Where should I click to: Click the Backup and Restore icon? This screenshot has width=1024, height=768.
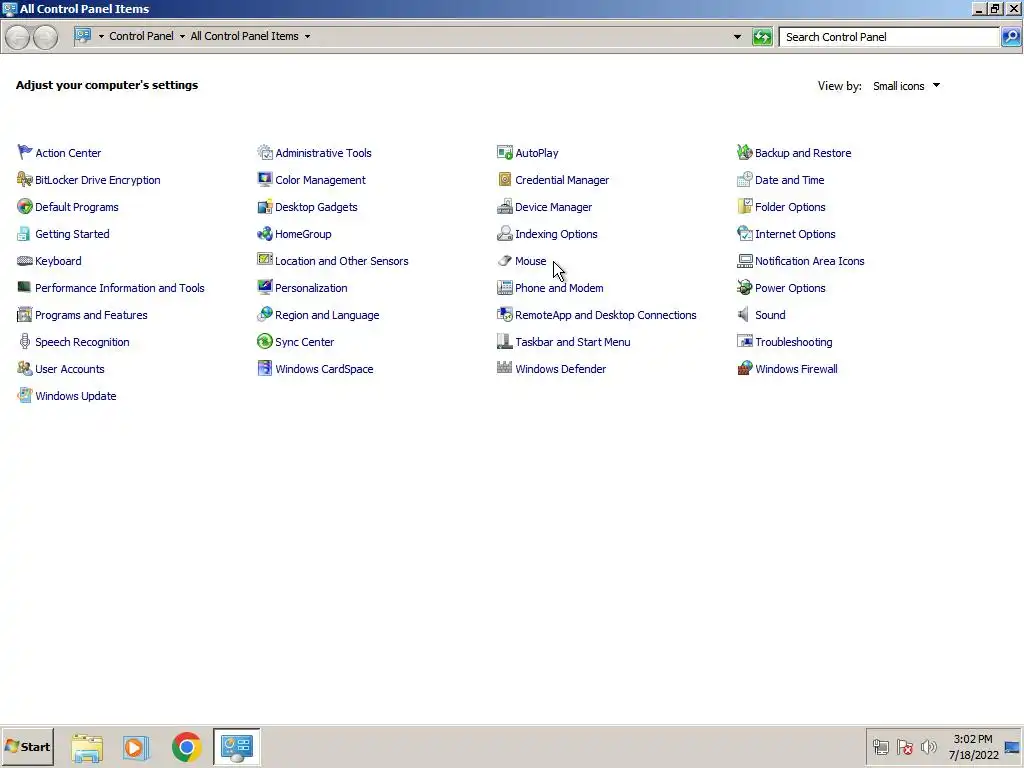pos(744,152)
